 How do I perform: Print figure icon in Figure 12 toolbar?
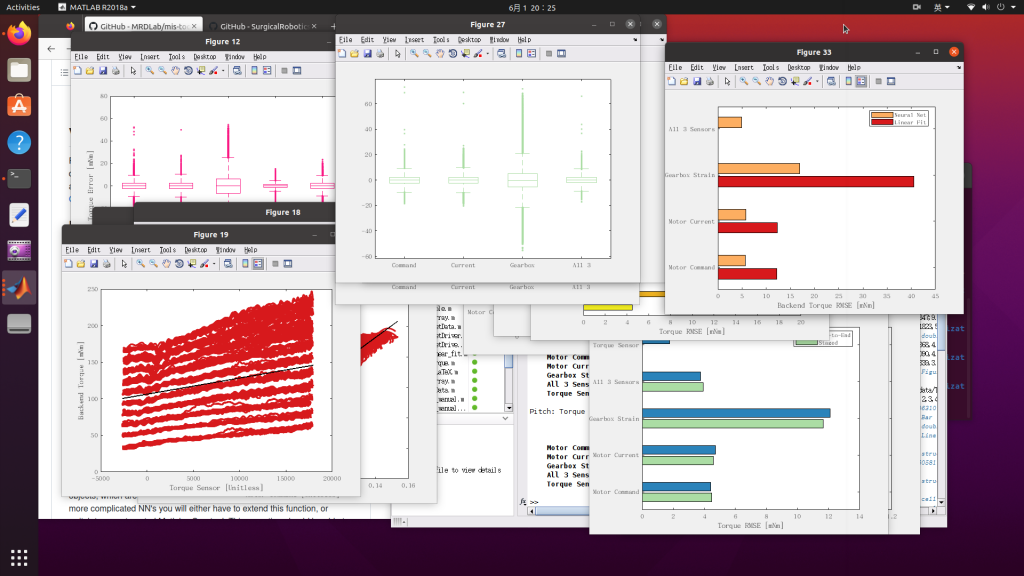[116, 71]
